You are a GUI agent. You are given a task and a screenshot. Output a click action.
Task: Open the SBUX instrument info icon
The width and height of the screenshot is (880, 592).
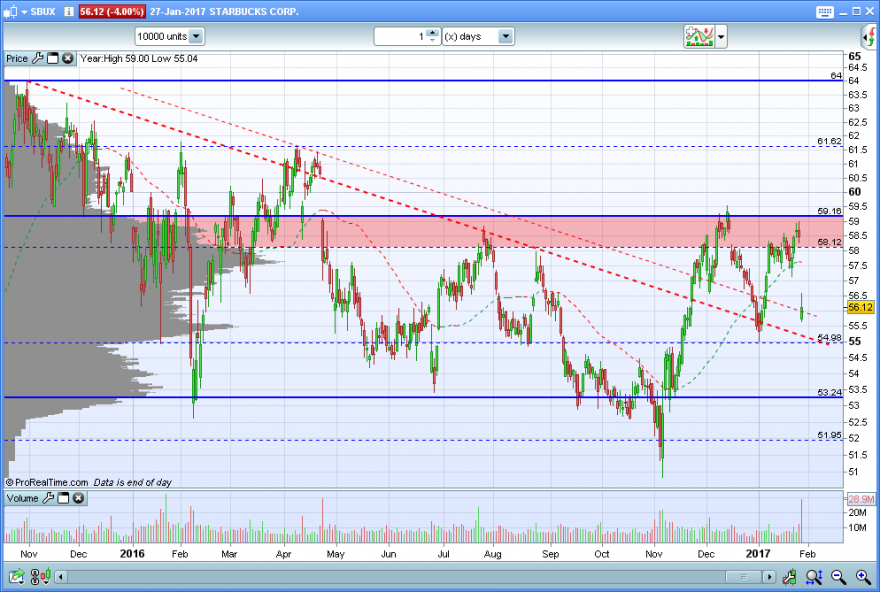68,11
